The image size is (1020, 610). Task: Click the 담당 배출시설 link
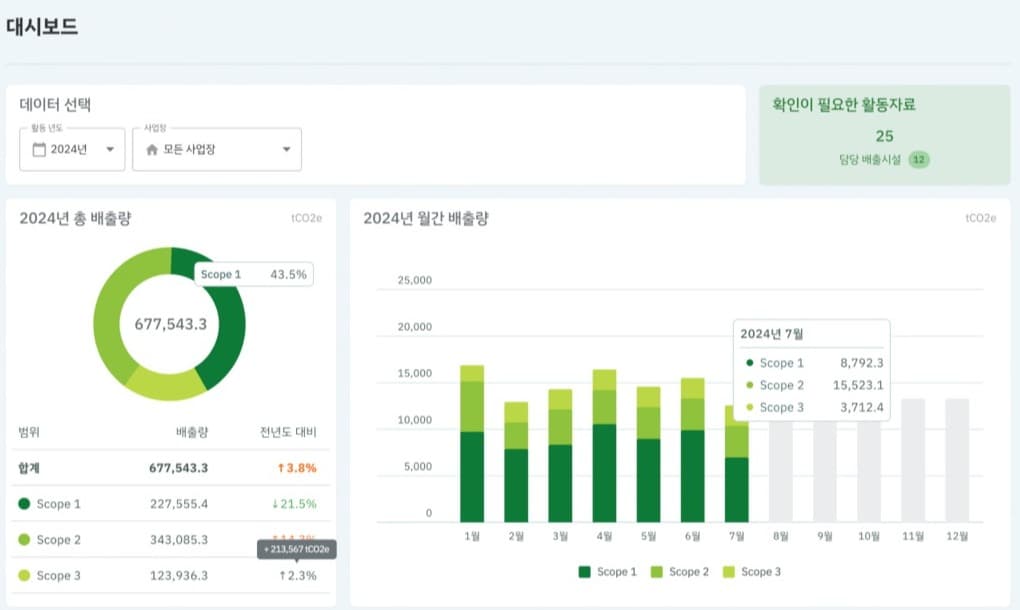click(870, 159)
